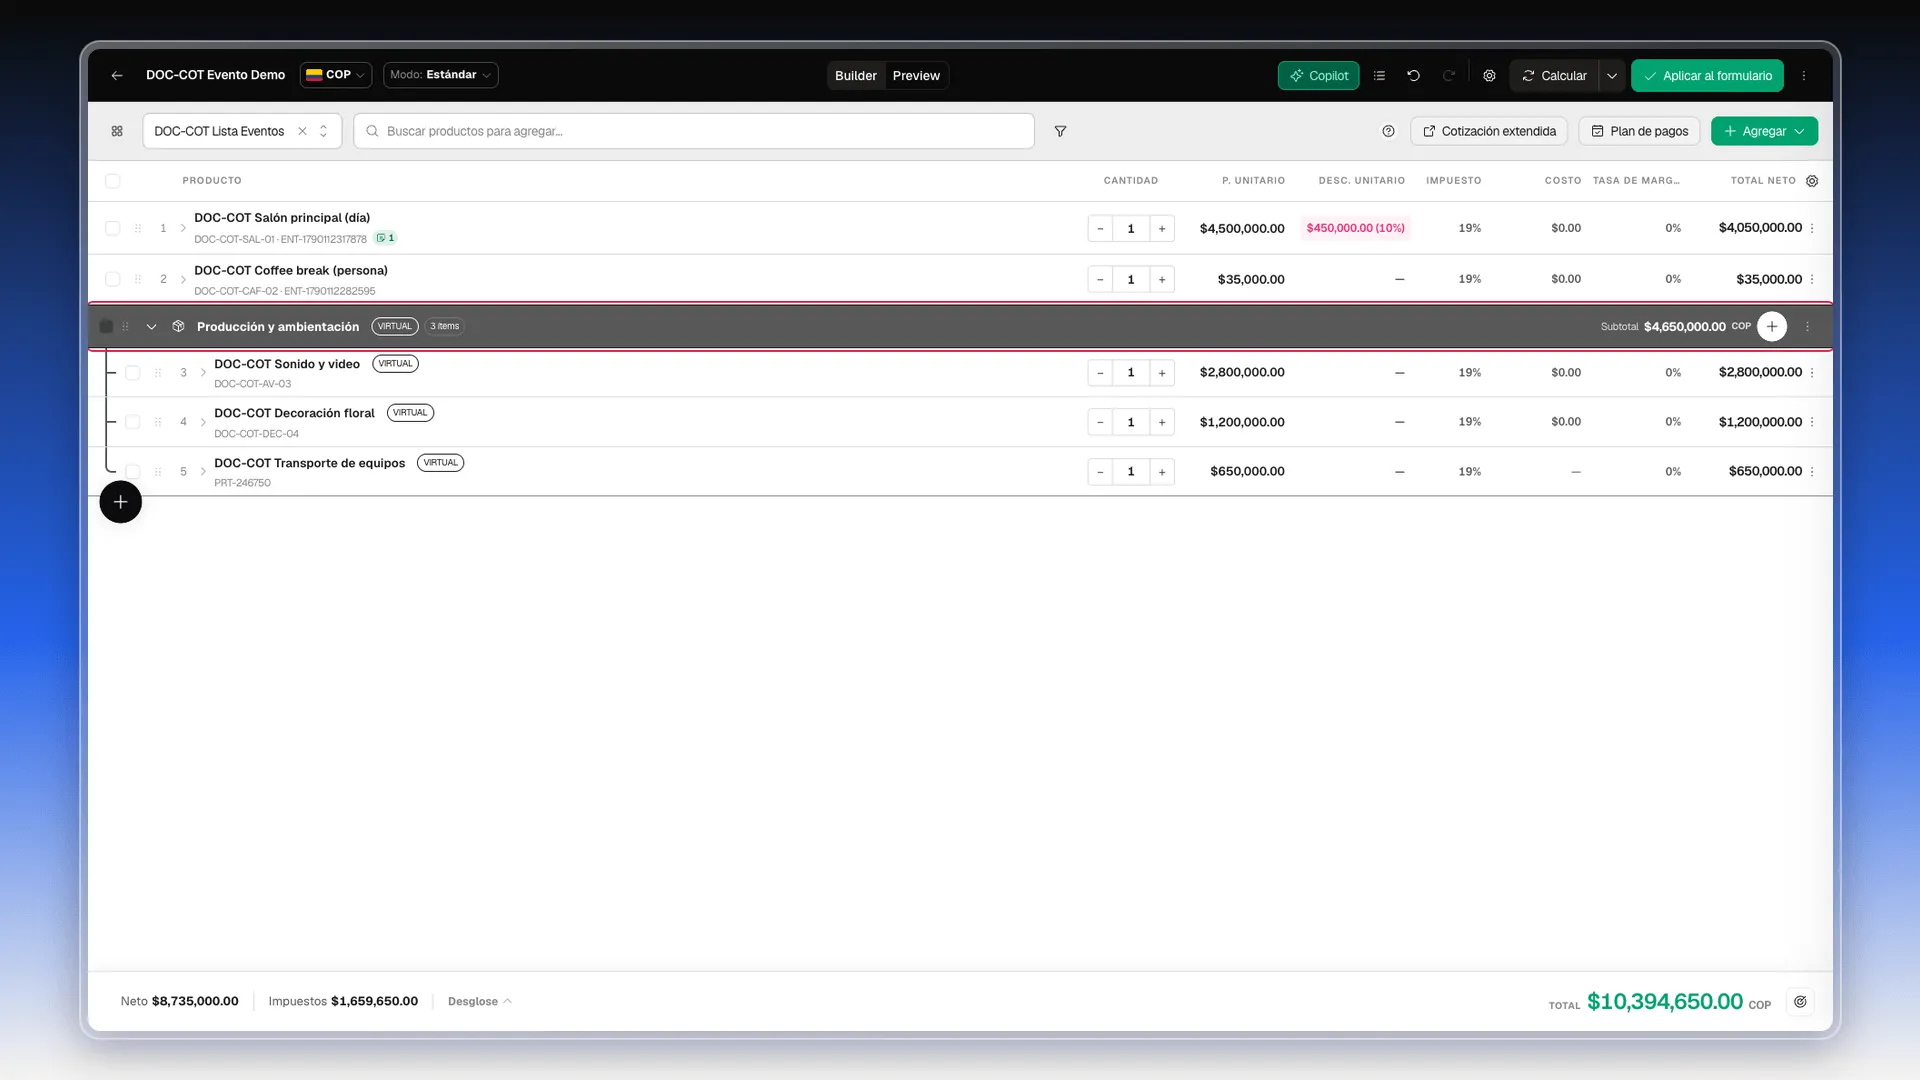
Task: Open the list outline icon next to Copilot
Action: pyautogui.click(x=1379, y=75)
